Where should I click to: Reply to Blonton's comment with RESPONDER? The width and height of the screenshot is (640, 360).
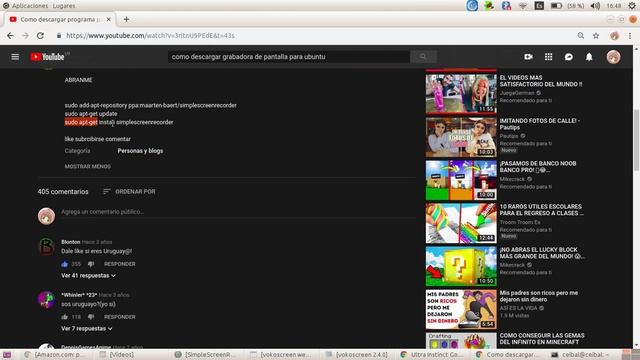[x=120, y=264]
